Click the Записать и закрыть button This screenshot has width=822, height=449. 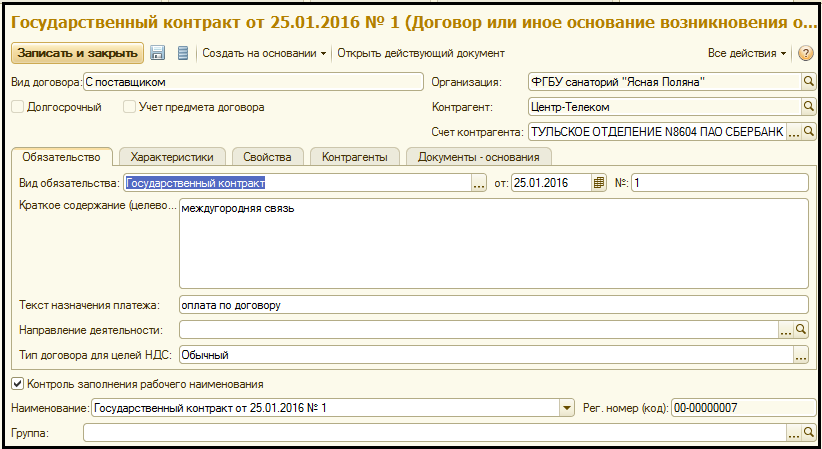tap(78, 53)
